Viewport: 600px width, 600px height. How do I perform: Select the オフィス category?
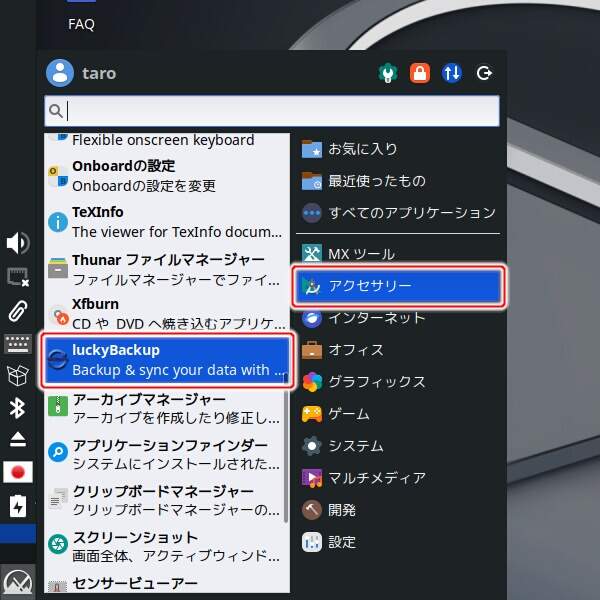pos(398,350)
